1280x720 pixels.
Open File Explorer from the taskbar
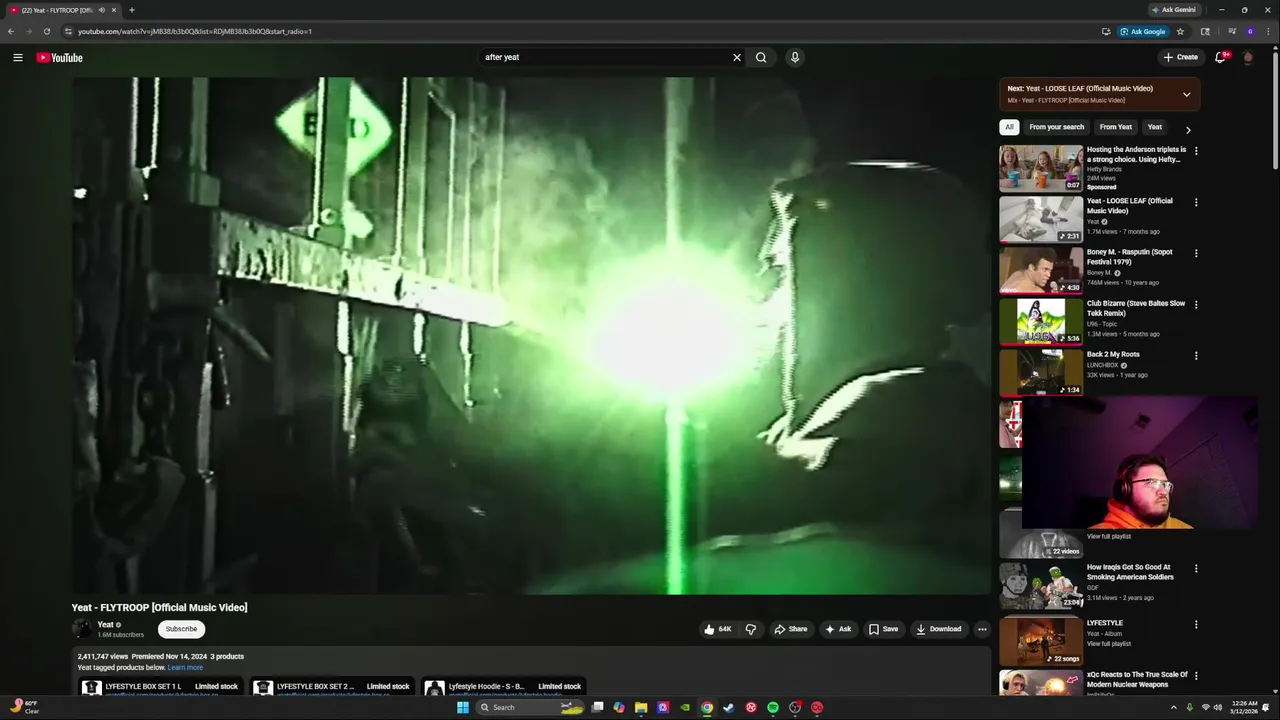[641, 707]
